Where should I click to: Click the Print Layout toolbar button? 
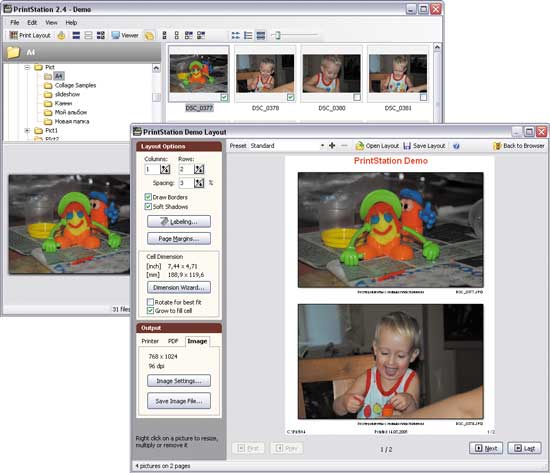pyautogui.click(x=30, y=35)
